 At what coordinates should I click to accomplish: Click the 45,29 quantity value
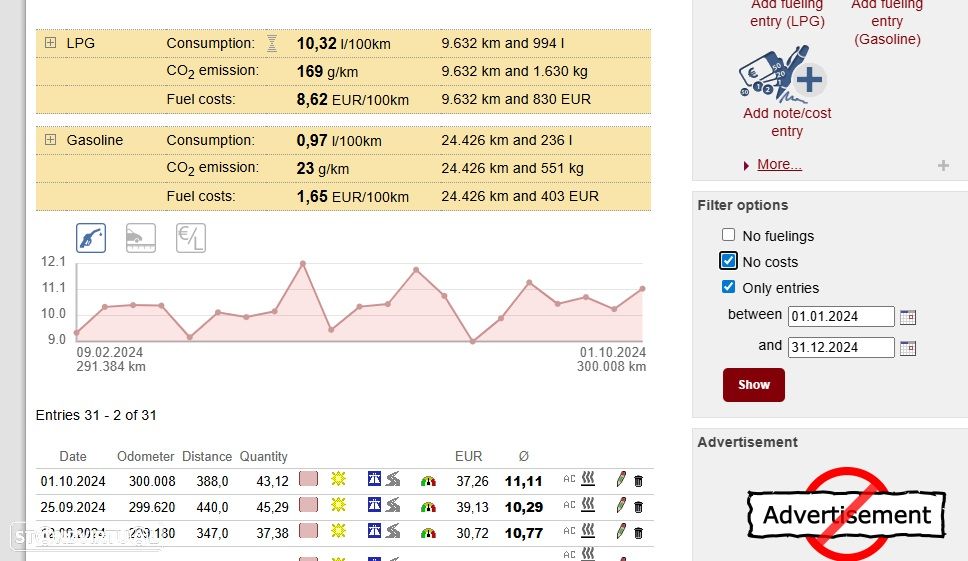pos(272,507)
